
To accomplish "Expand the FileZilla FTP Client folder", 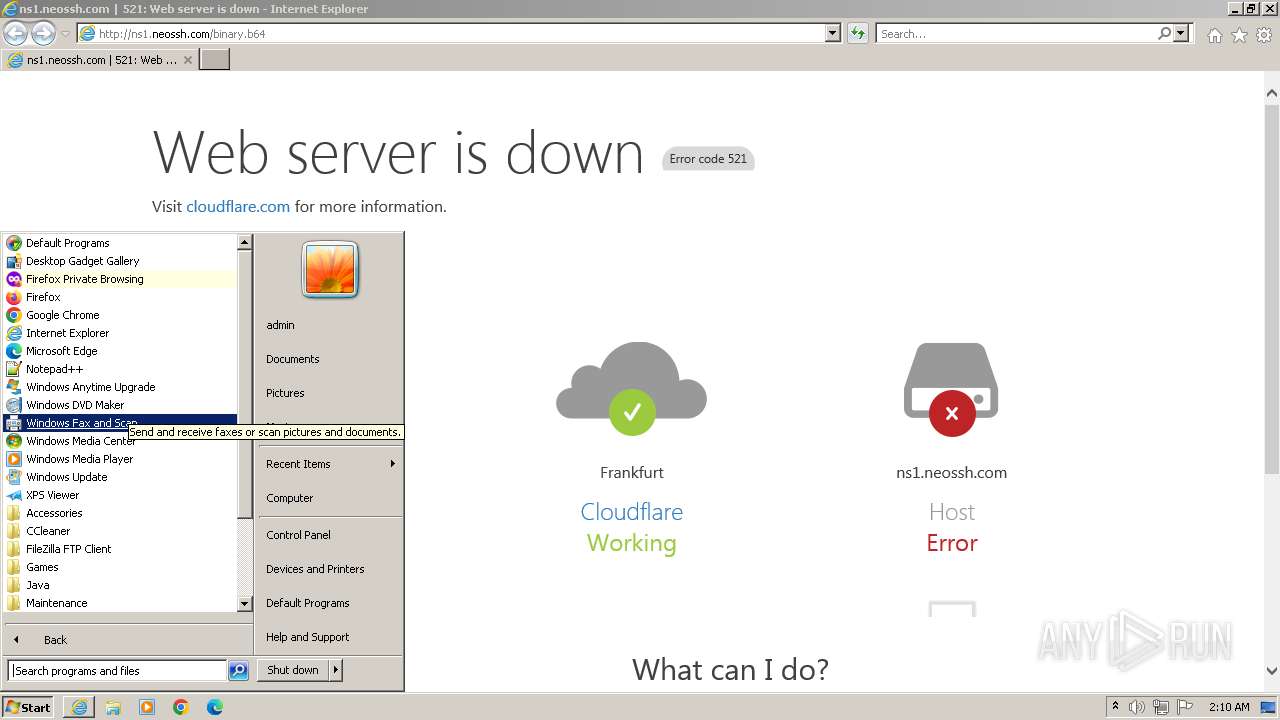I will click(120, 549).
